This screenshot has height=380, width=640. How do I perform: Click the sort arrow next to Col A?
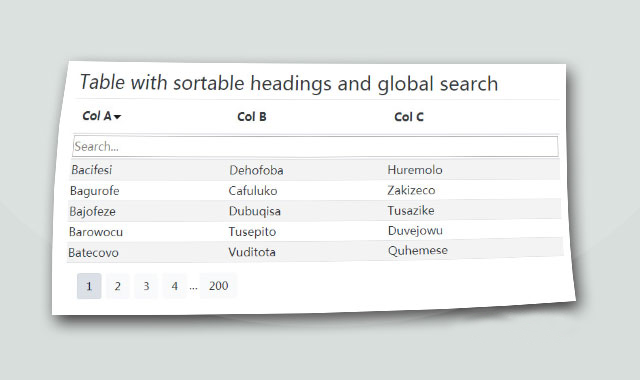coord(118,117)
